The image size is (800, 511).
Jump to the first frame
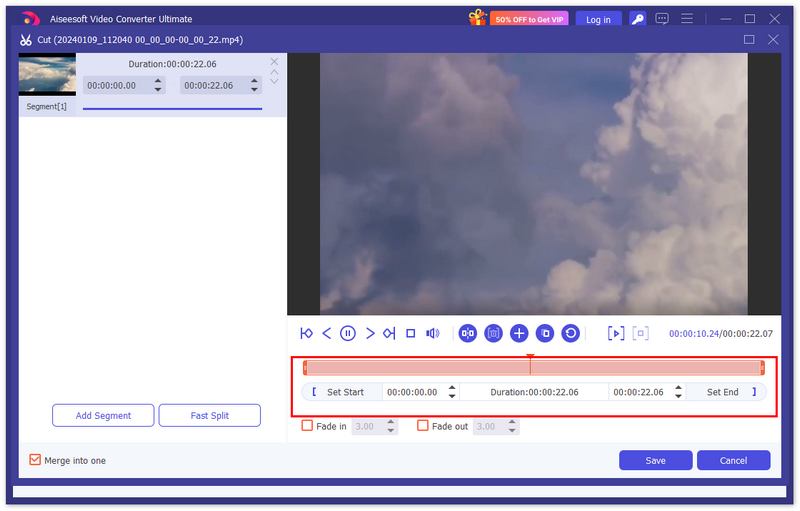click(306, 334)
